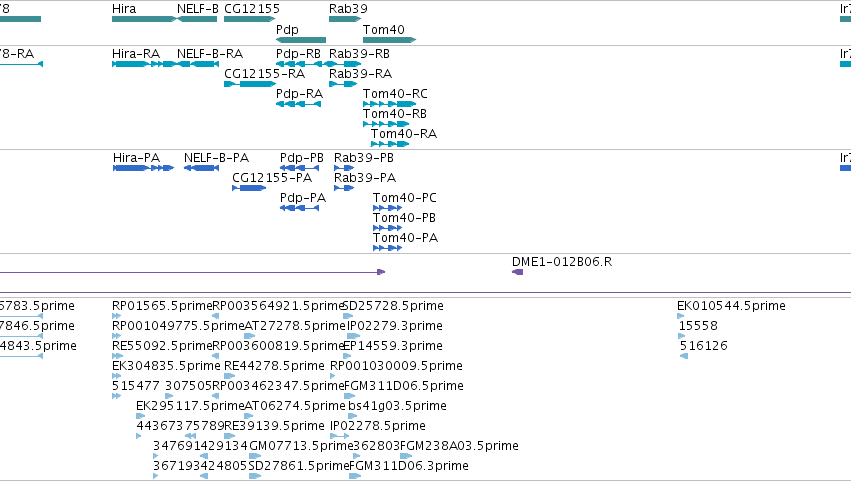Select the DME1-012B06.R feature arrow
Screen dimensions: 851x481
[x=517, y=272]
